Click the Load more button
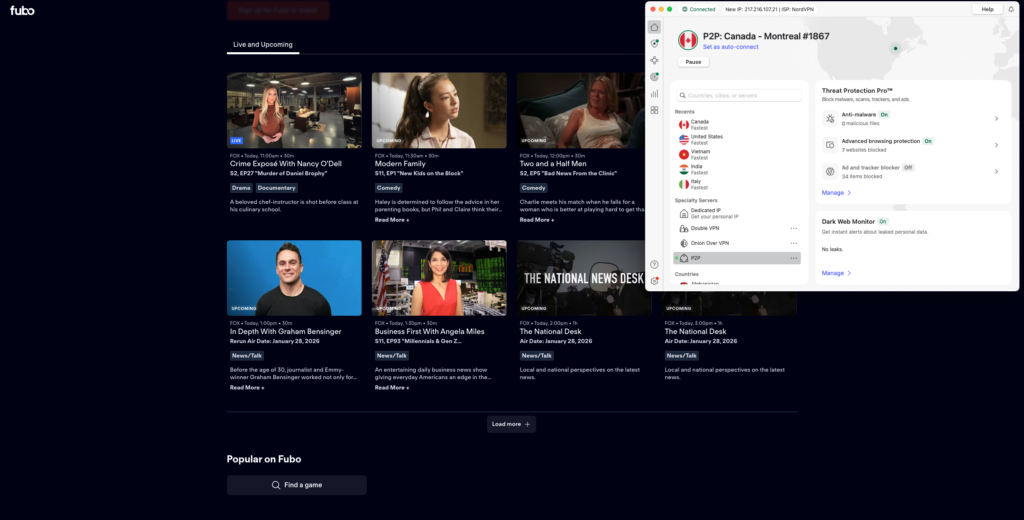 tap(511, 424)
